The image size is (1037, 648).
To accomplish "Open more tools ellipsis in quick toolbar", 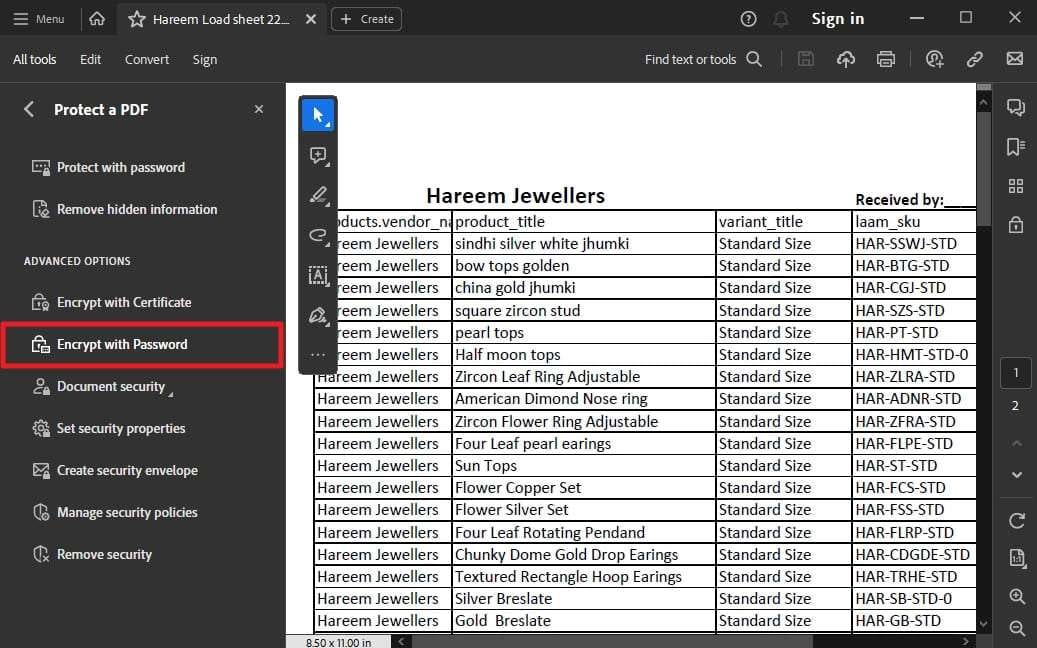I will (318, 355).
